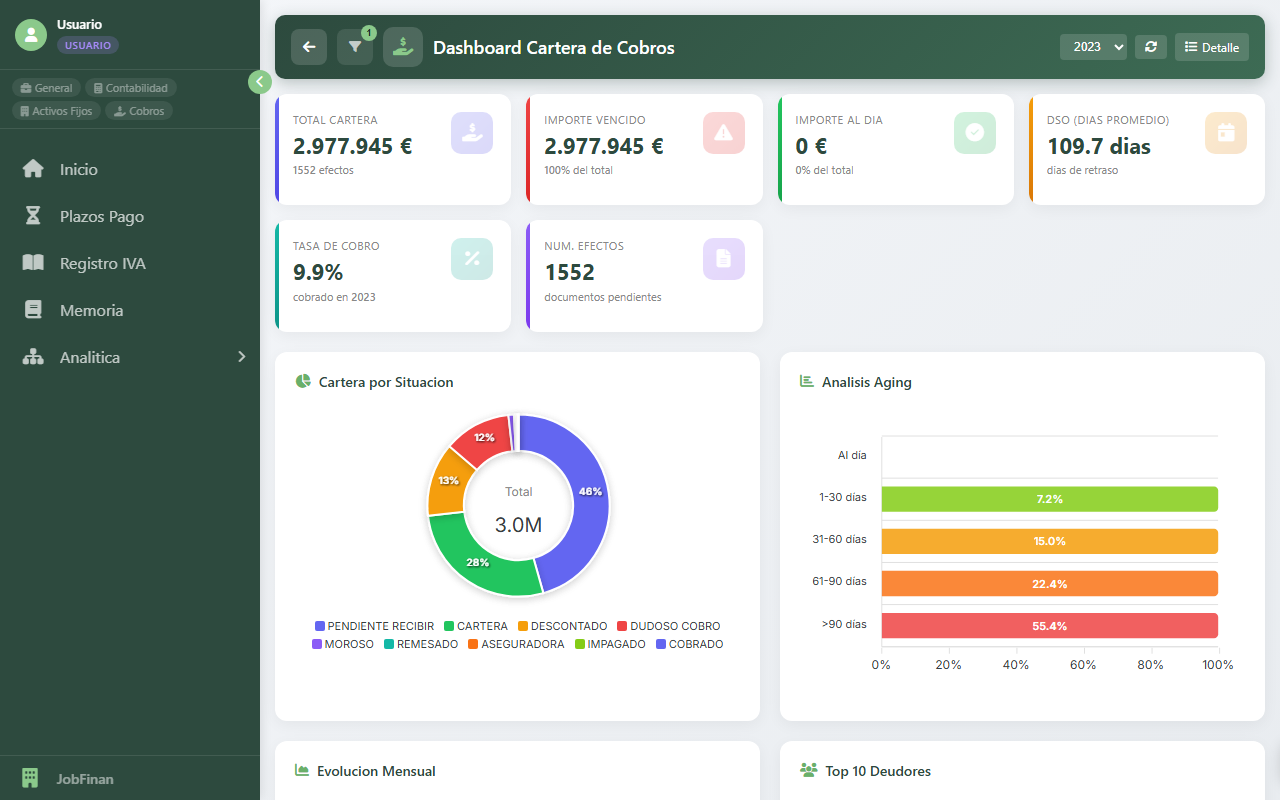The width and height of the screenshot is (1280, 800).
Task: Click the >90 días red bar in Analisis Aging
Action: [x=1048, y=624]
